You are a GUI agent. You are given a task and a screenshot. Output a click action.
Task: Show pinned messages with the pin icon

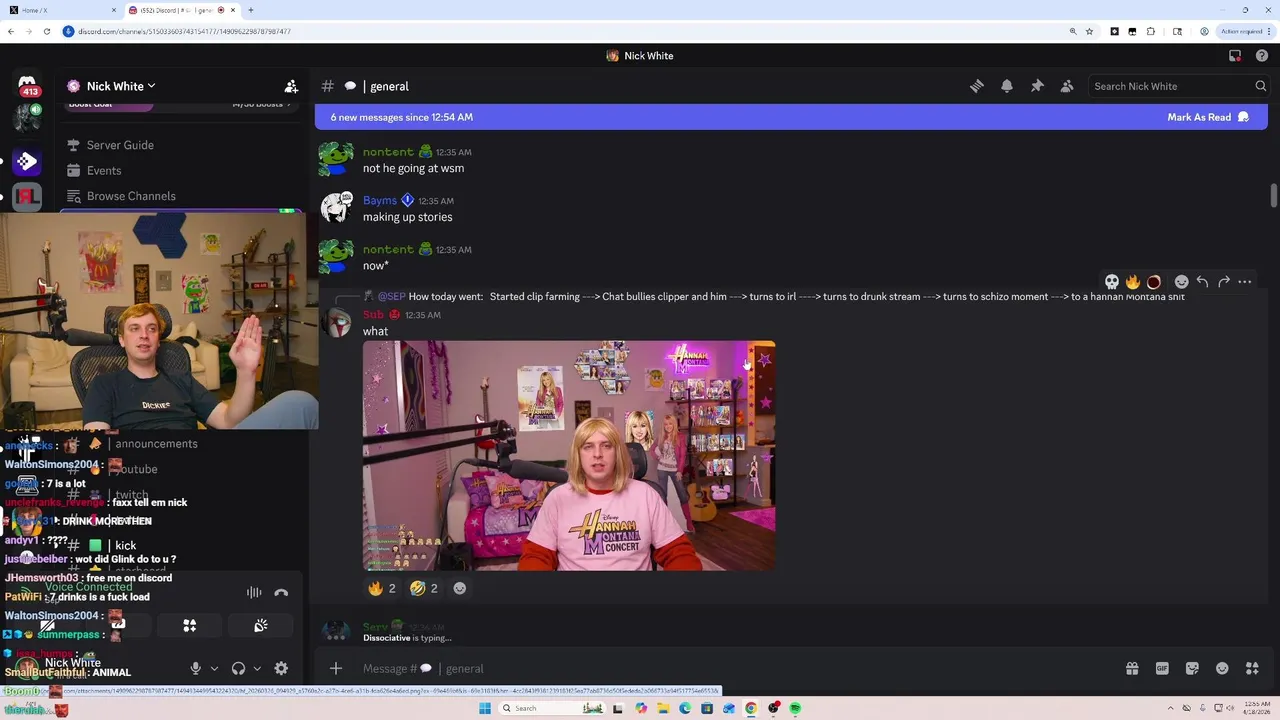[1037, 86]
